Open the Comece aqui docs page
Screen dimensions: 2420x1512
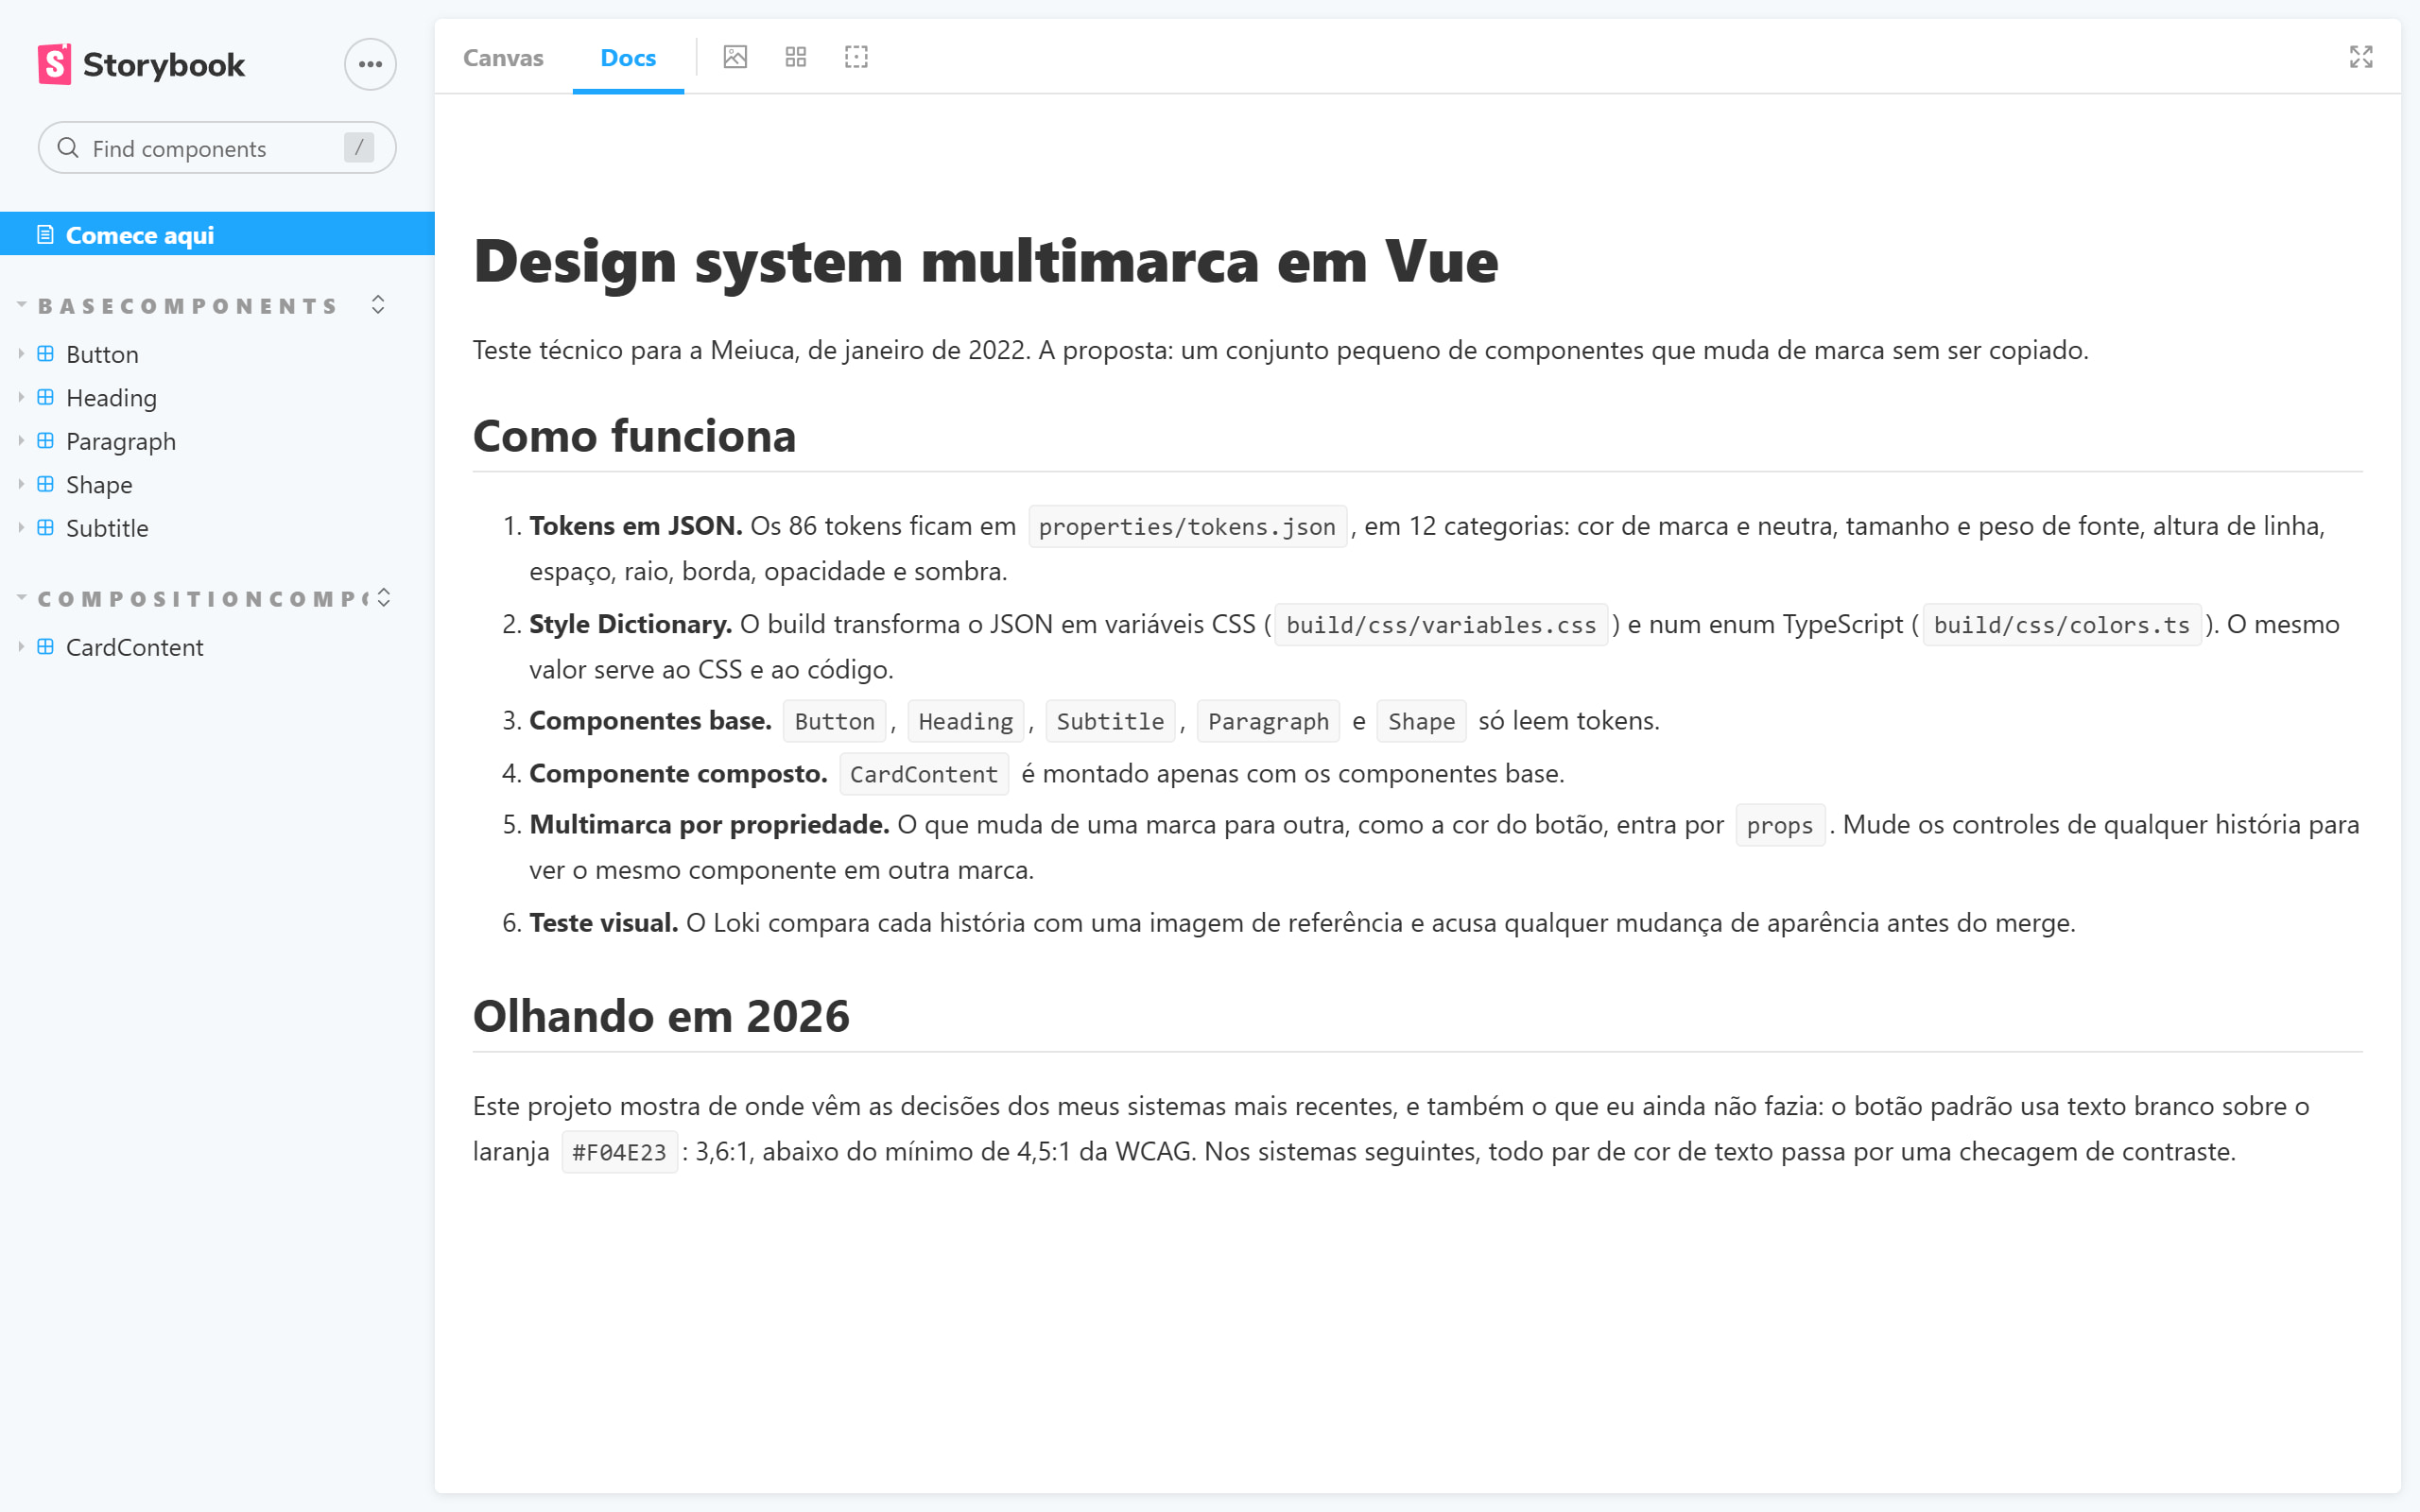[x=217, y=234]
